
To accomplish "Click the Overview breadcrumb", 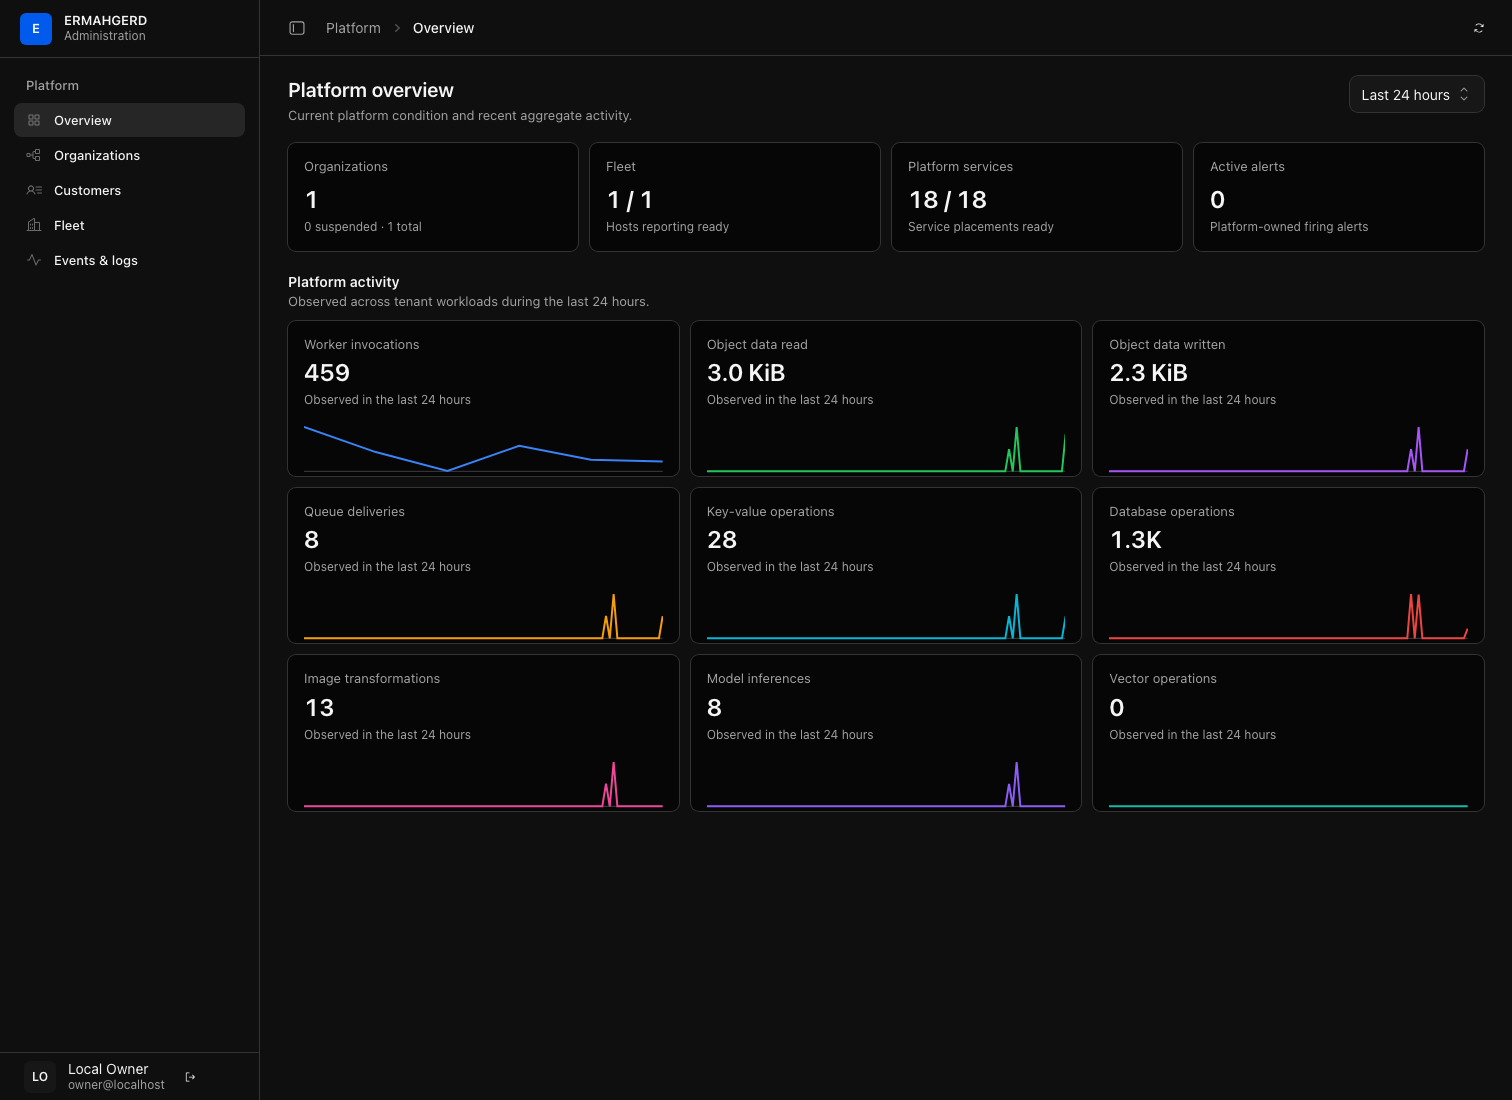I will [443, 28].
